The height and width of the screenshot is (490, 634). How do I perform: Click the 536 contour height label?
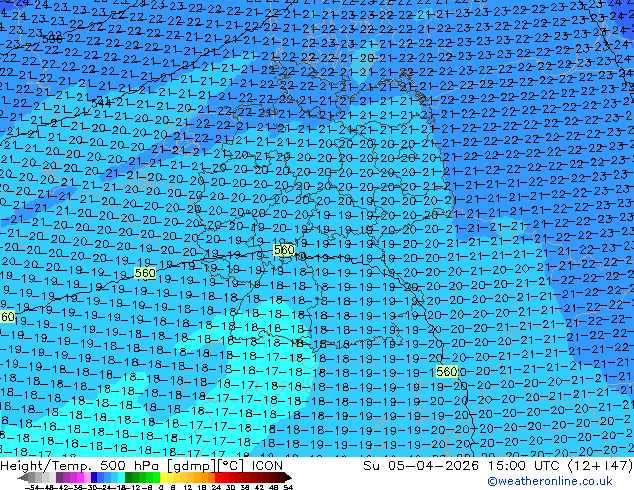53,39
